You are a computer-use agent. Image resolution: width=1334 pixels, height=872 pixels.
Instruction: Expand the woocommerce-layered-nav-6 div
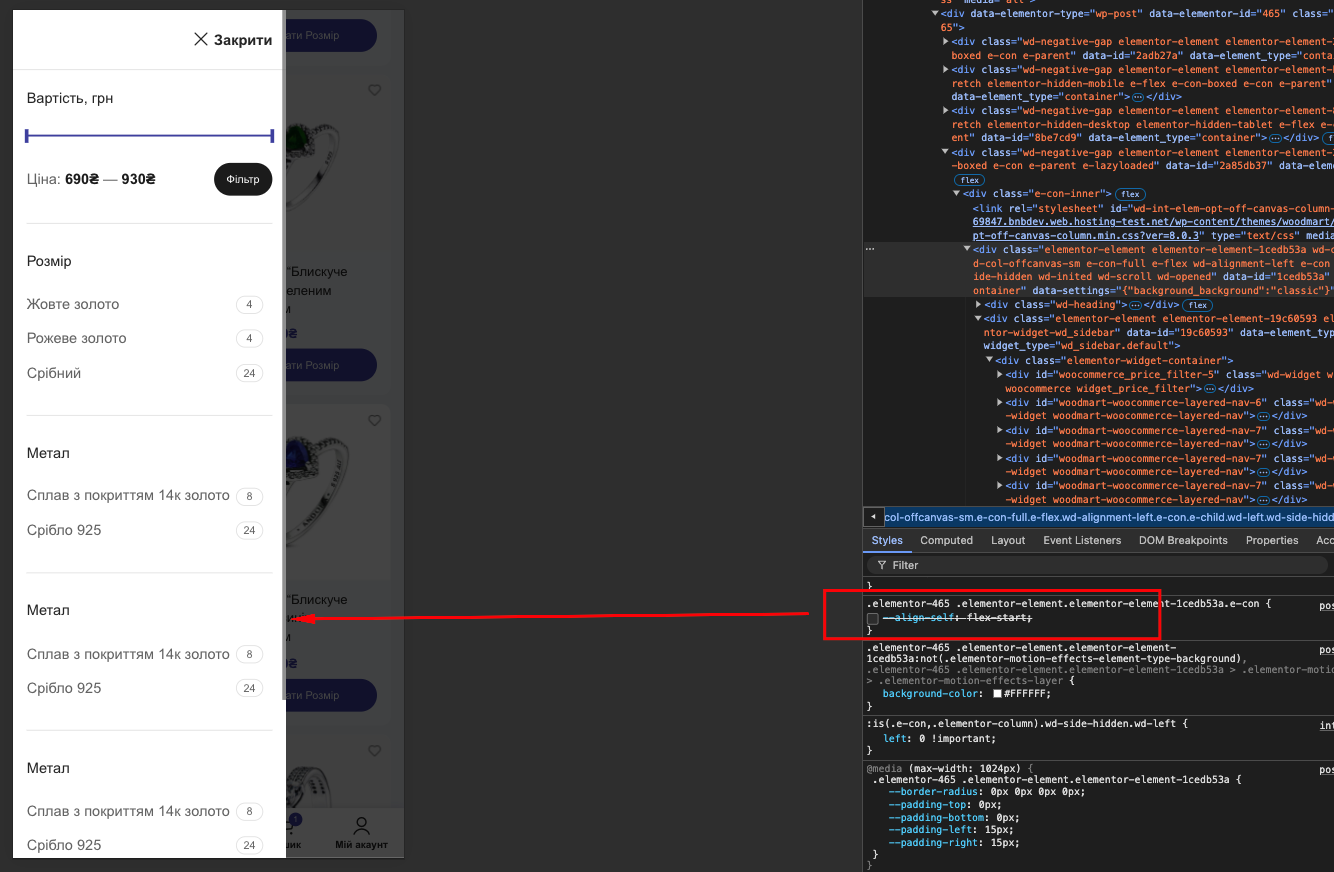coord(1000,402)
